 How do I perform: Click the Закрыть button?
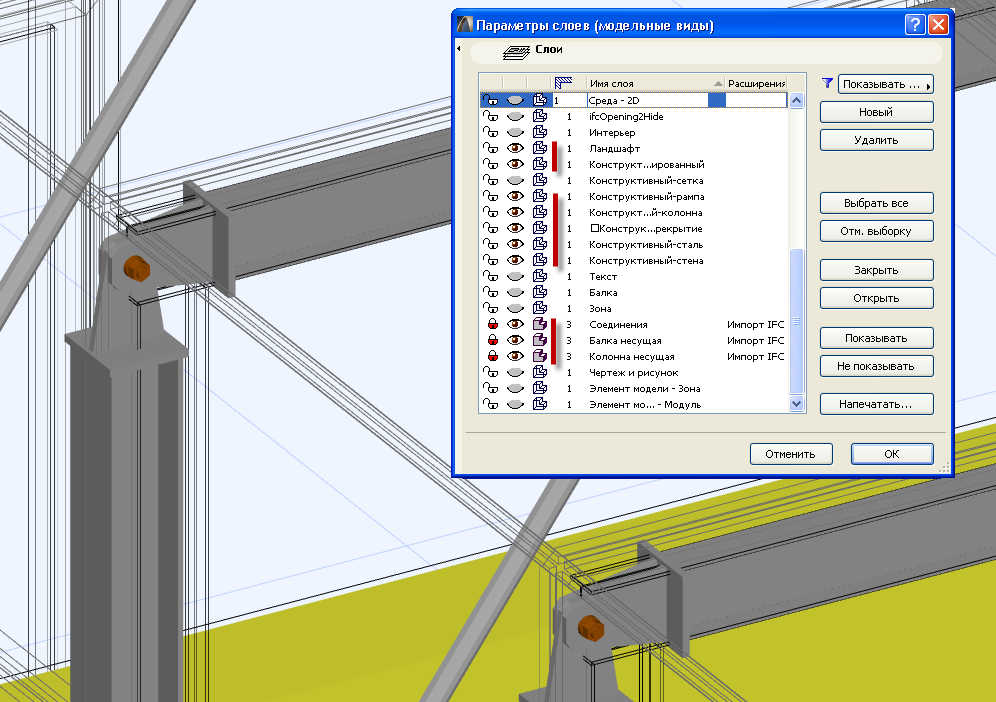877,270
